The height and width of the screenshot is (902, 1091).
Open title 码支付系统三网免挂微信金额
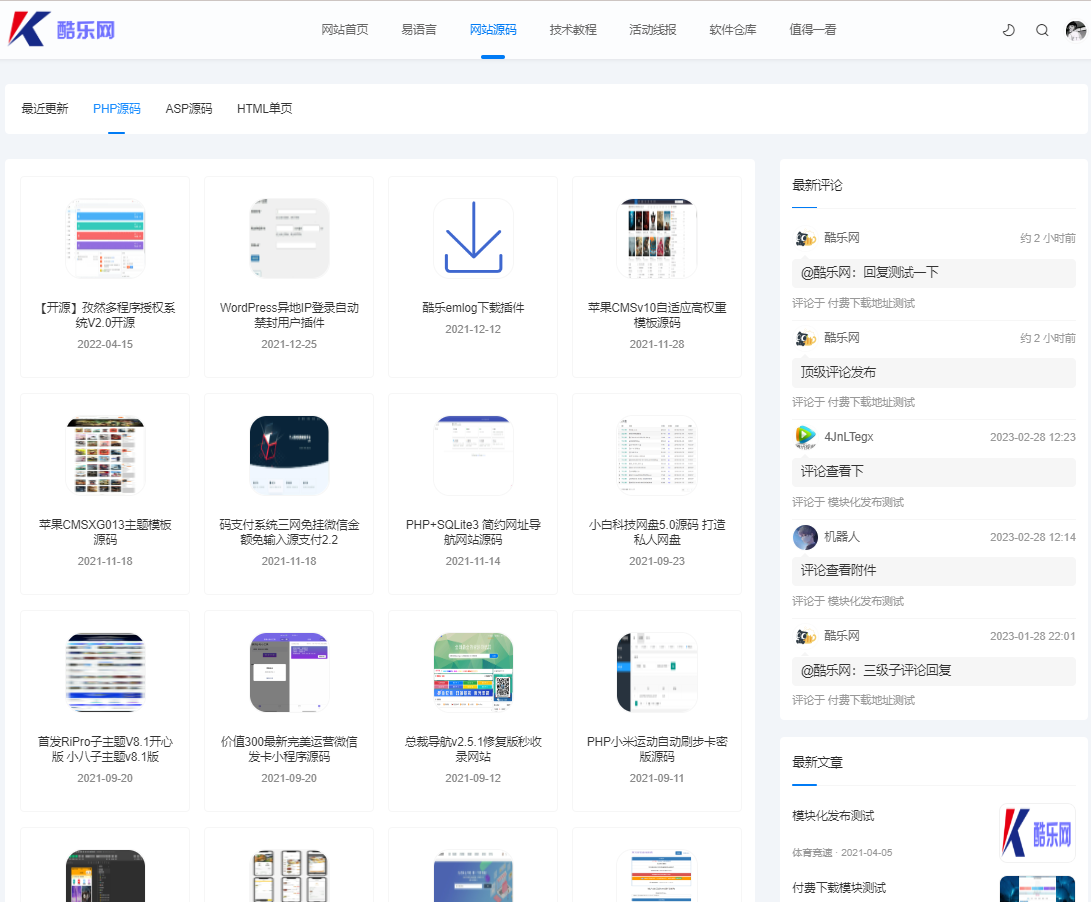pyautogui.click(x=289, y=532)
